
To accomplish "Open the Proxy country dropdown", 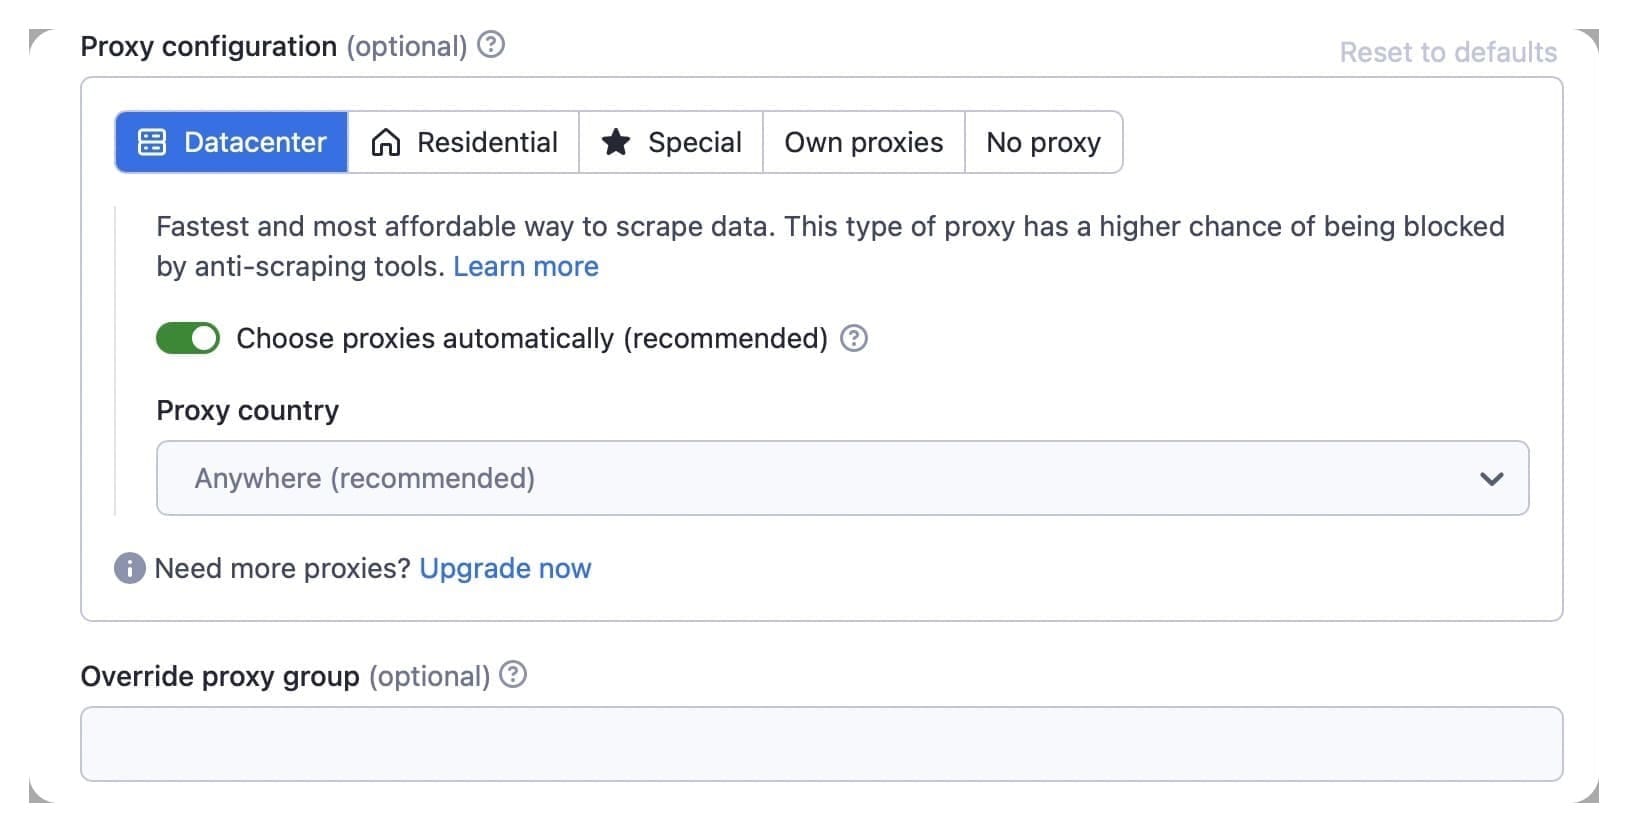I will 842,478.
